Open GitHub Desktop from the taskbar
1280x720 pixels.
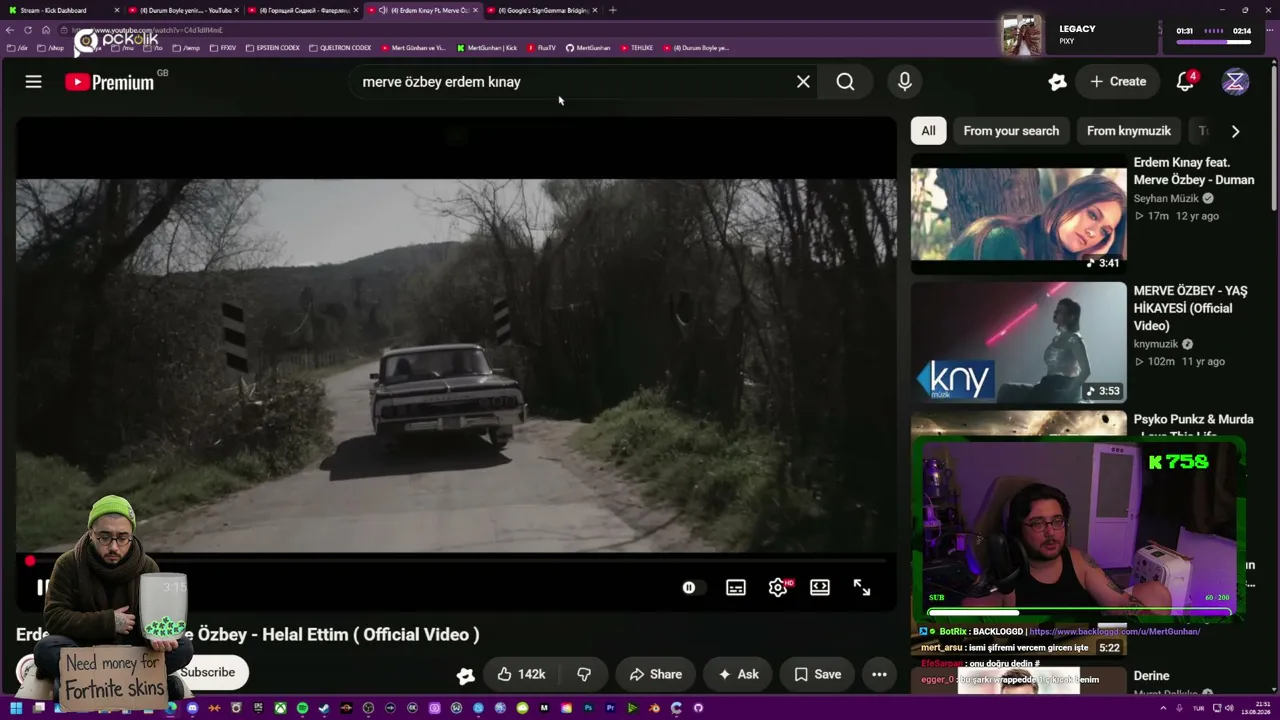pos(698,708)
